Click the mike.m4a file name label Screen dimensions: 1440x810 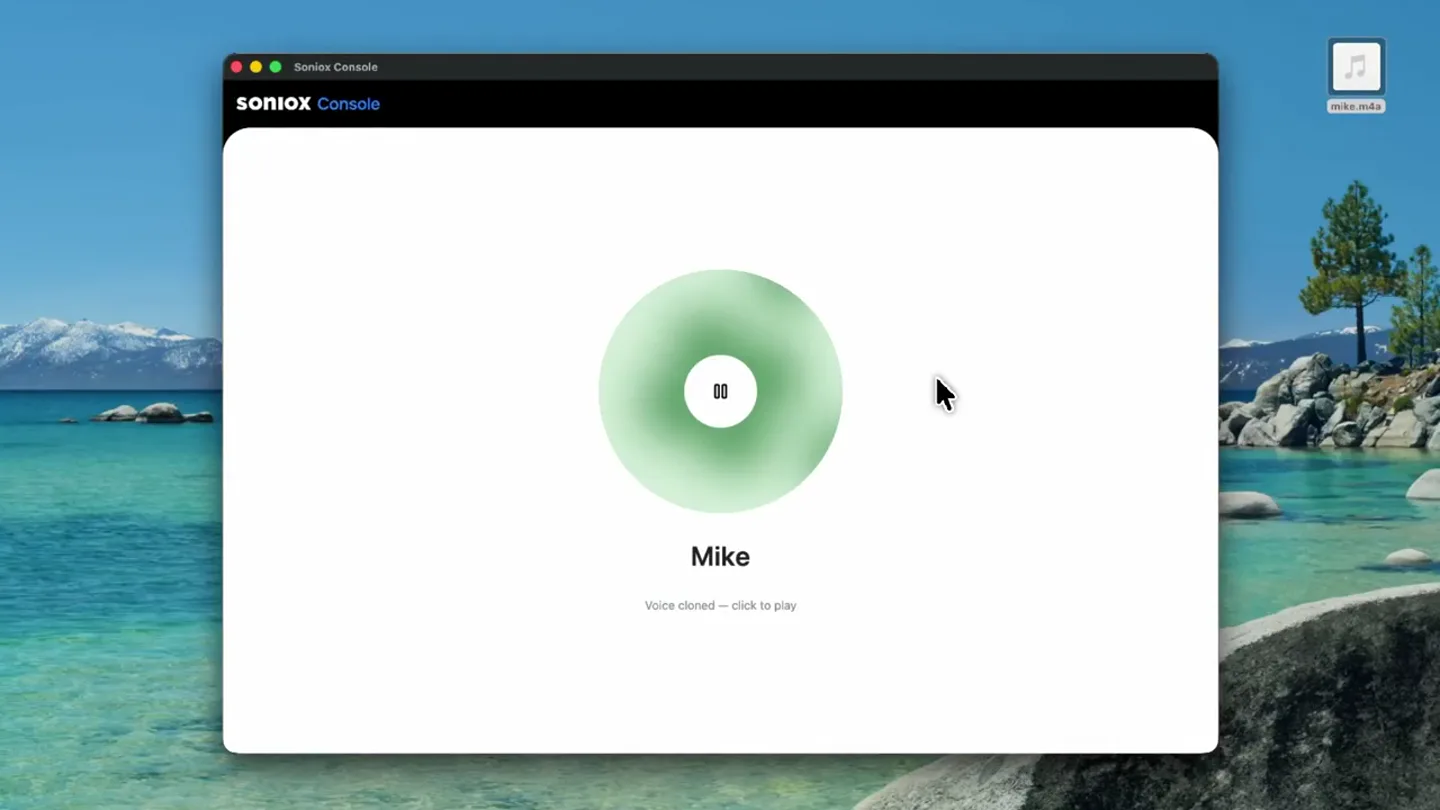[x=1356, y=106]
